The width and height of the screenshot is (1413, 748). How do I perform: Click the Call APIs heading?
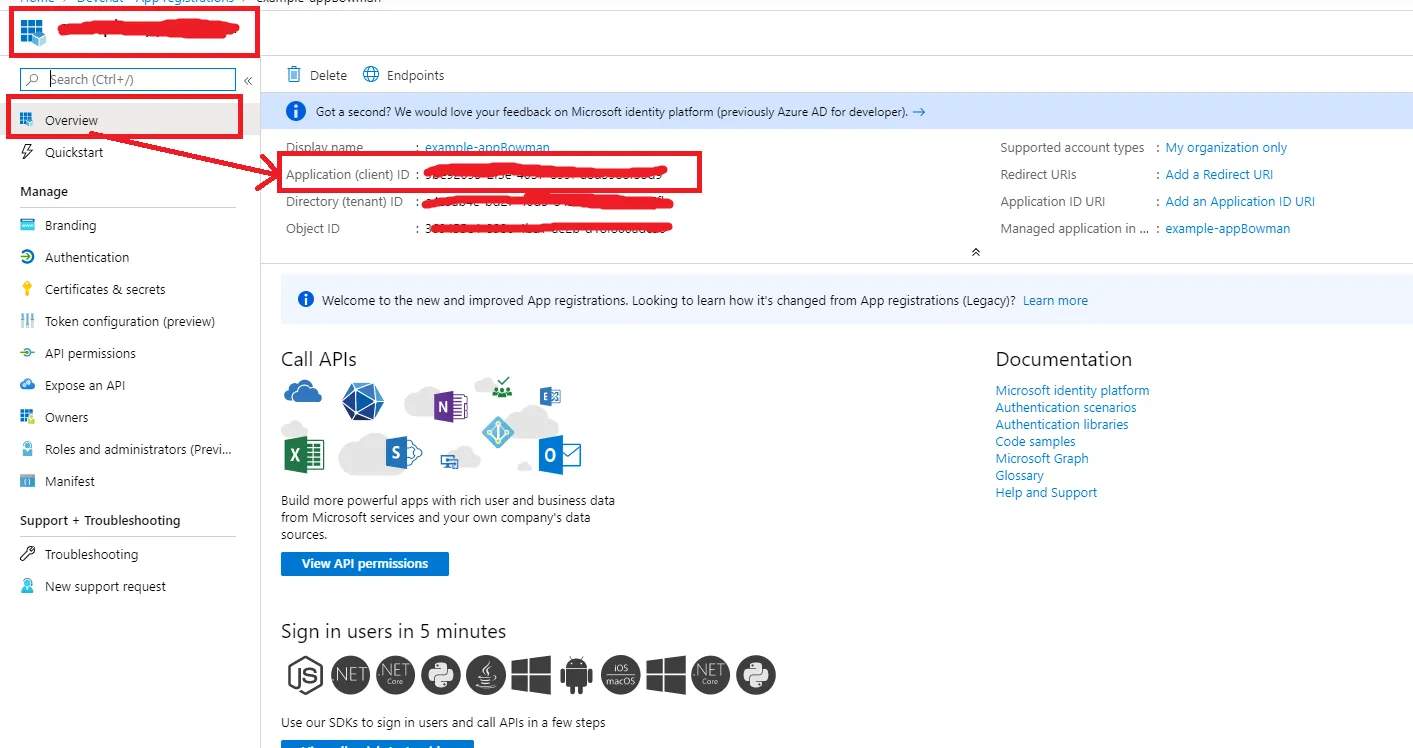point(319,359)
